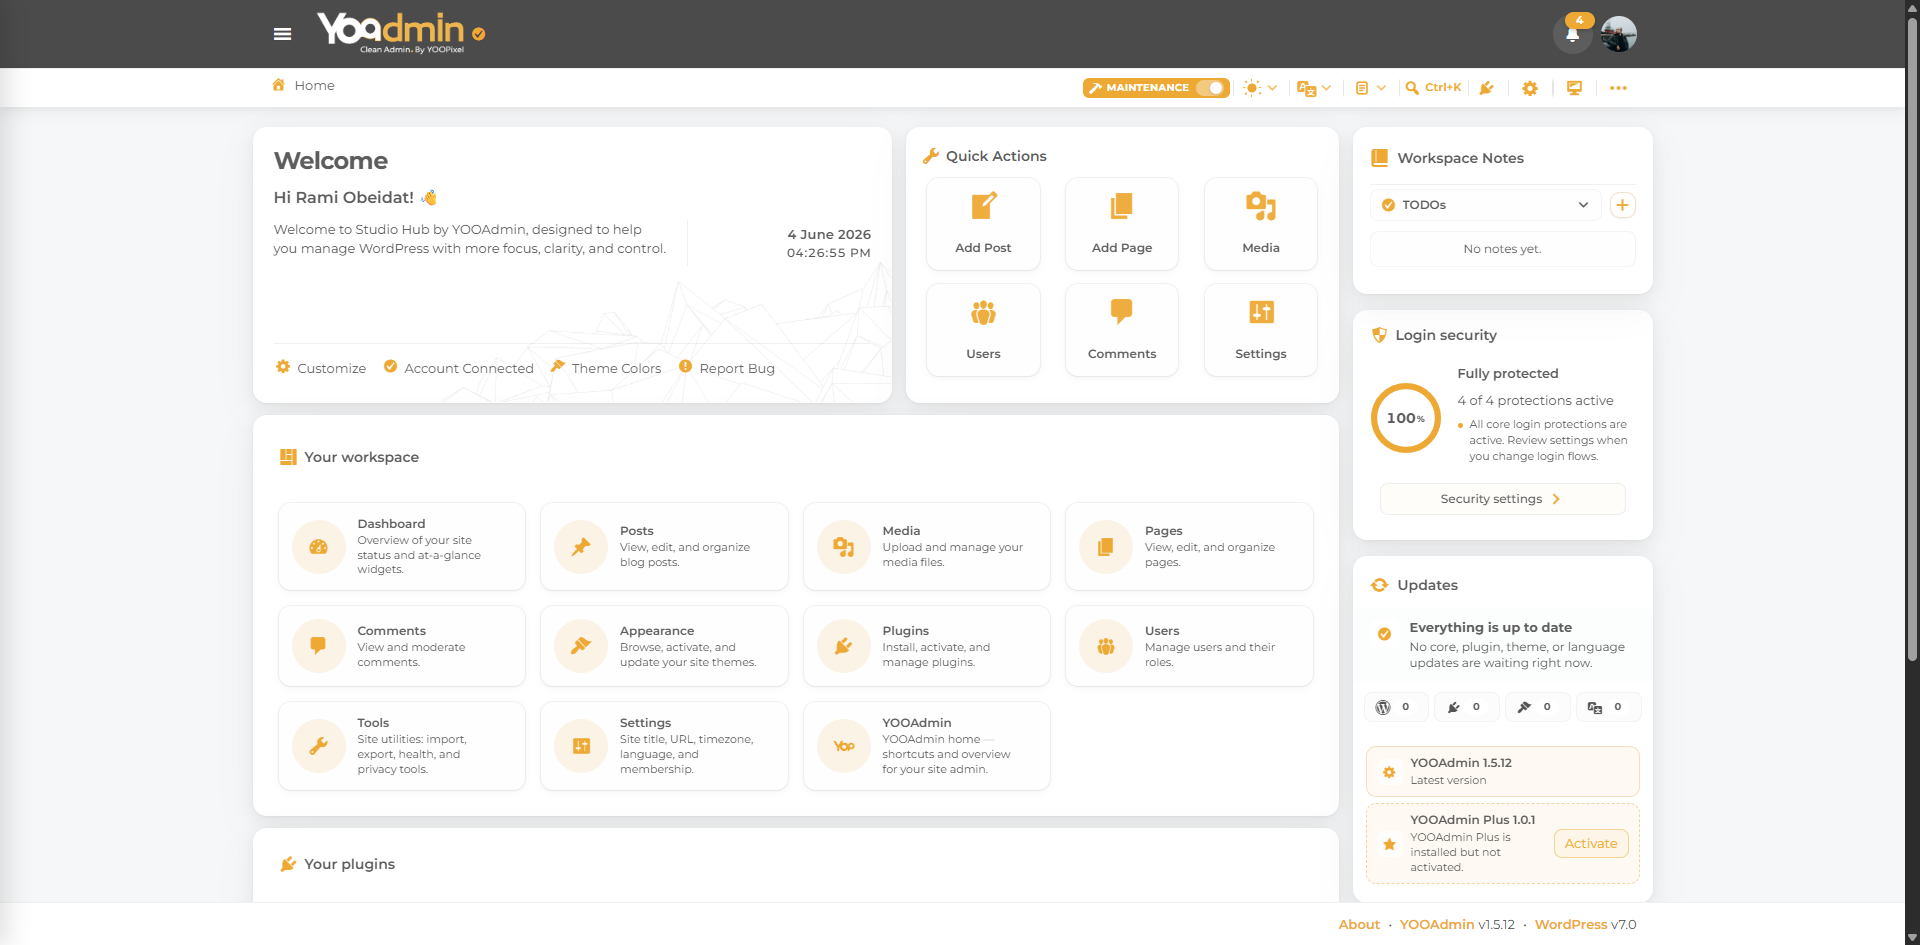1920x945 pixels.
Task: Click the page vertical scrollbar
Action: point(1912,340)
